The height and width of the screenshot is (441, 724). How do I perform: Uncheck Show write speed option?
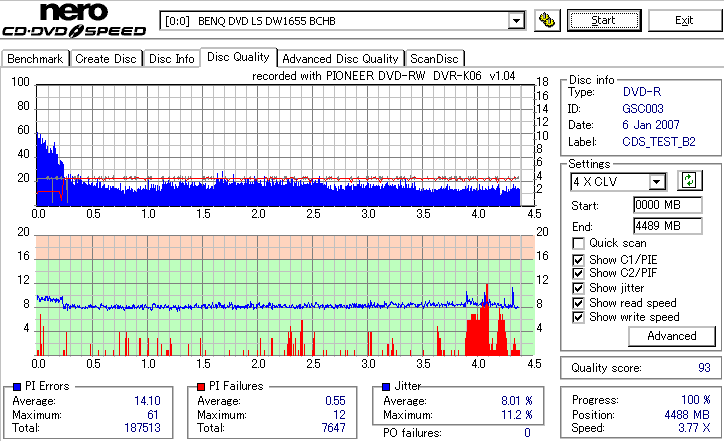click(x=578, y=317)
